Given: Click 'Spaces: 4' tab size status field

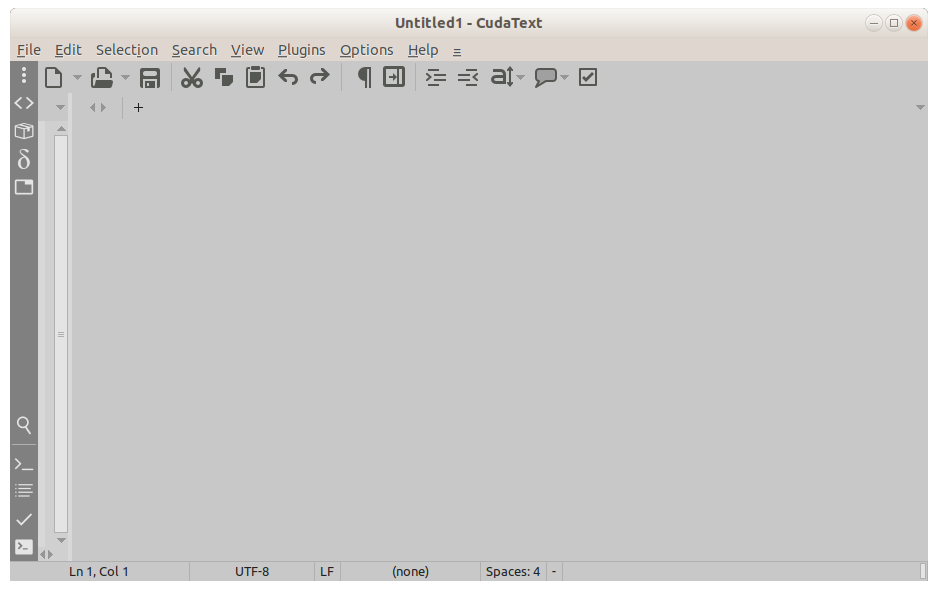Looking at the screenshot, I should (513, 572).
